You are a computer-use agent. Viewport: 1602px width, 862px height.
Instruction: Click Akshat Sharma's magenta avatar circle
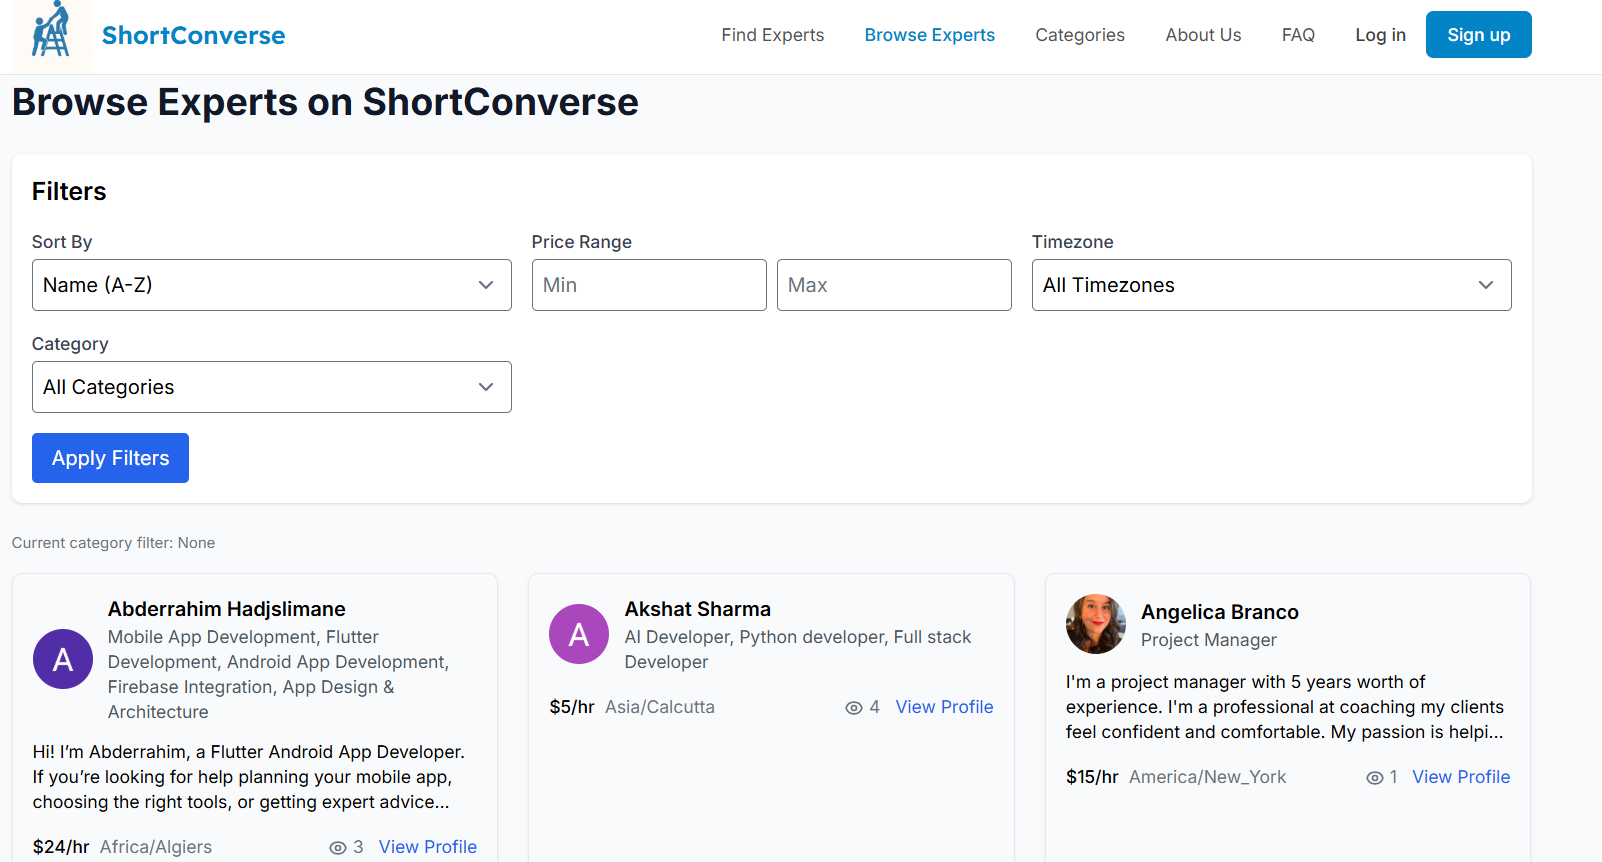point(579,634)
